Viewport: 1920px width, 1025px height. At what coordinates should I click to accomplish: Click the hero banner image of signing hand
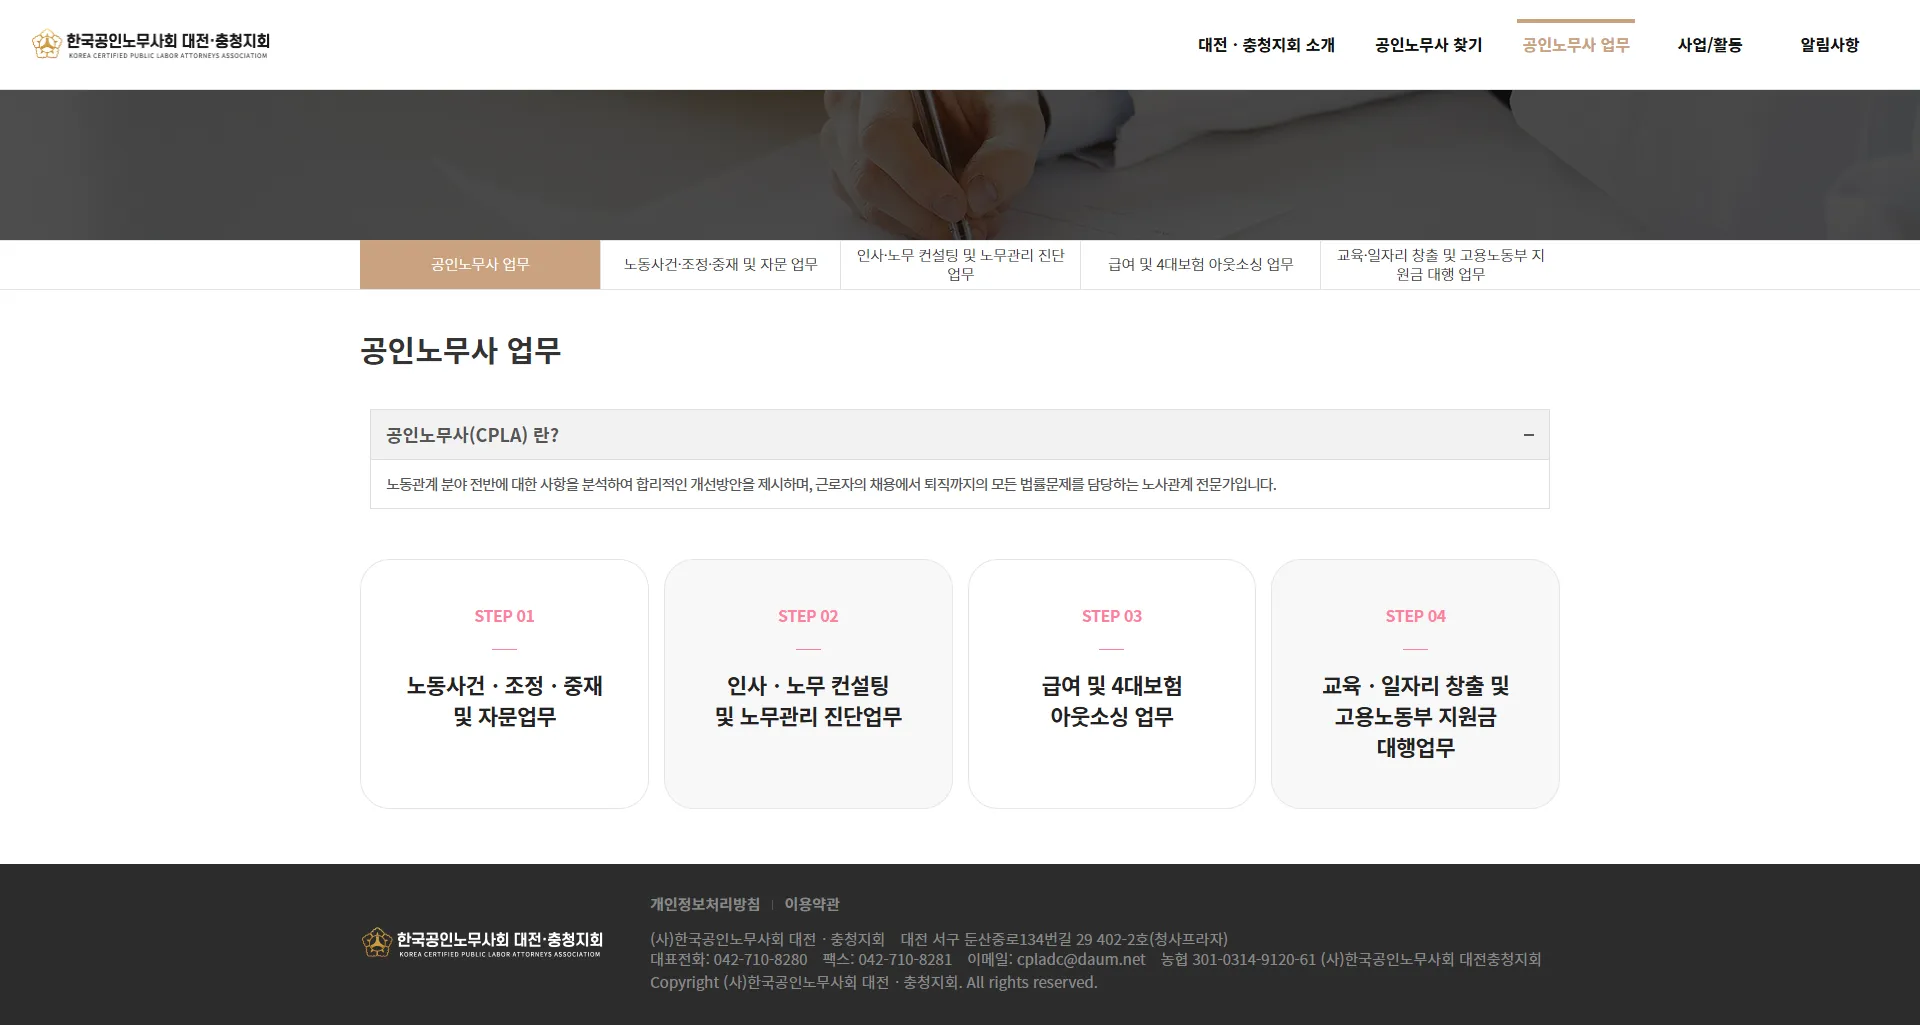coord(960,165)
